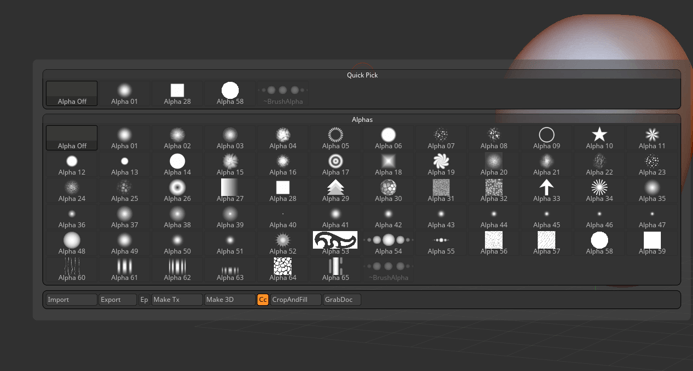Select the Alpha 60 scratches alpha
This screenshot has height=371, width=693.
(72, 270)
